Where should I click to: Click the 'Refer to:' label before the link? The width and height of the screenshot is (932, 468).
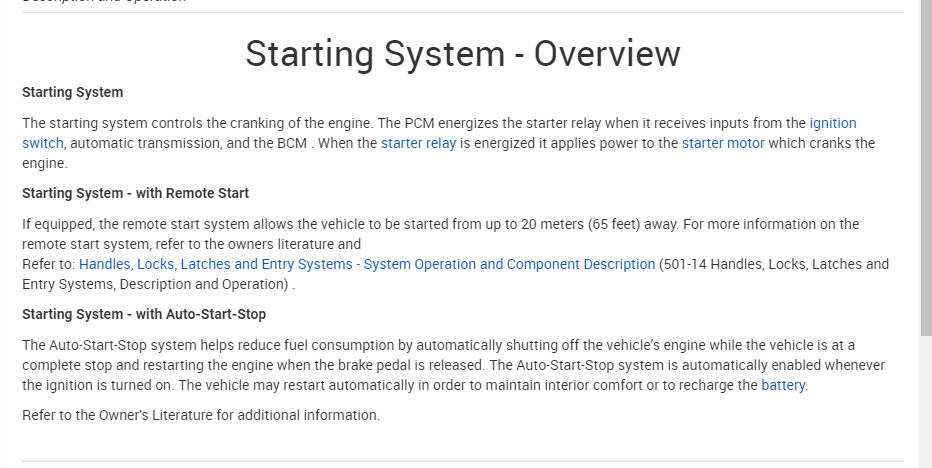tap(48, 264)
